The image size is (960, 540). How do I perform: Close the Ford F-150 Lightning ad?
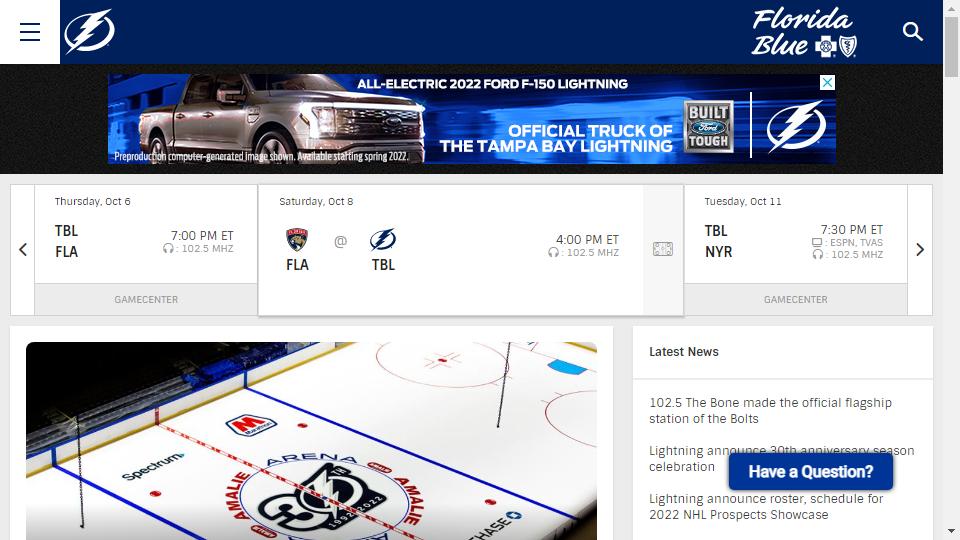(827, 83)
